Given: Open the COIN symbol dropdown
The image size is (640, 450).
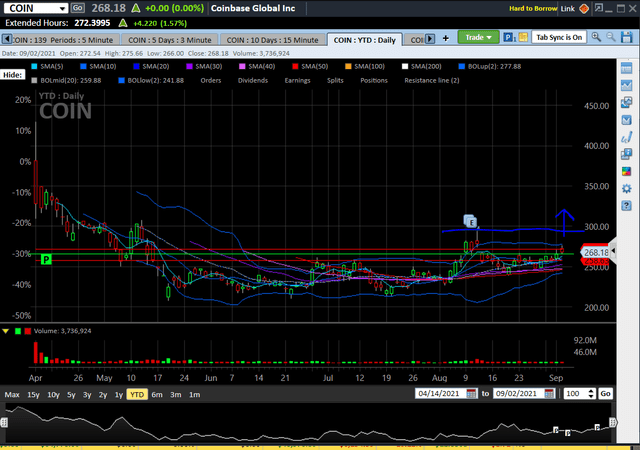Looking at the screenshot, I should pyautogui.click(x=62, y=9).
